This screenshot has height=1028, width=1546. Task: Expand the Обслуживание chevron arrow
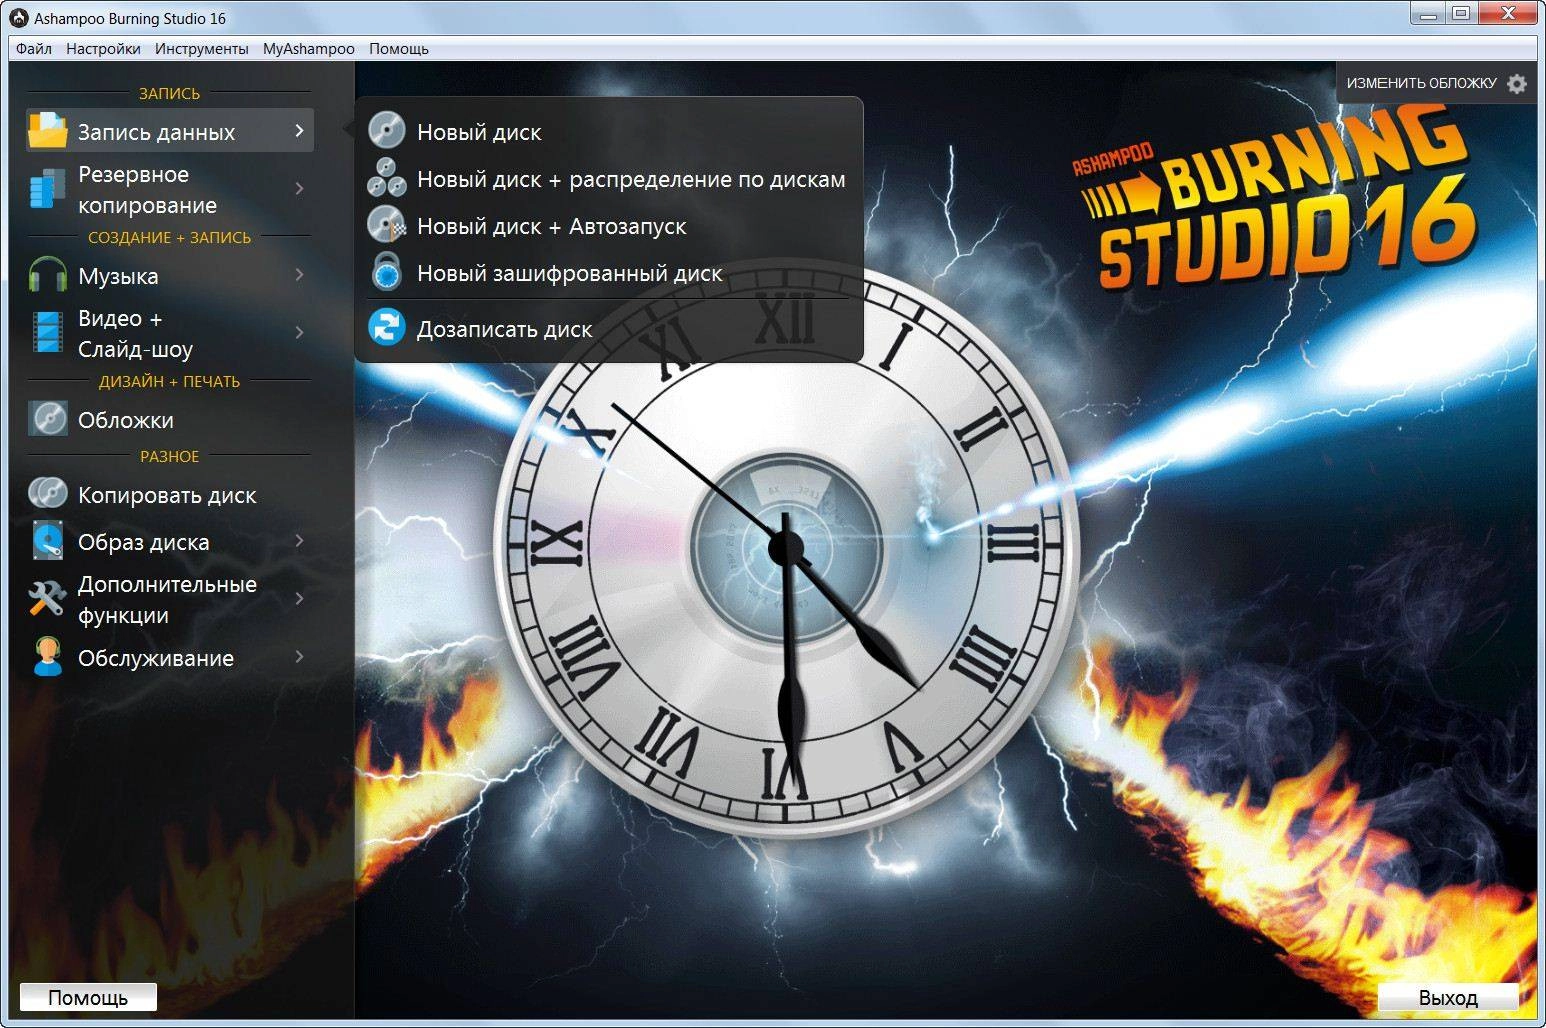coord(299,657)
